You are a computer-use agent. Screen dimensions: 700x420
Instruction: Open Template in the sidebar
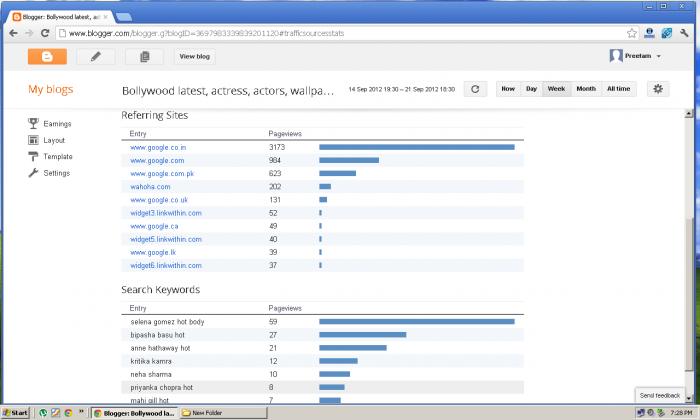click(x=58, y=157)
